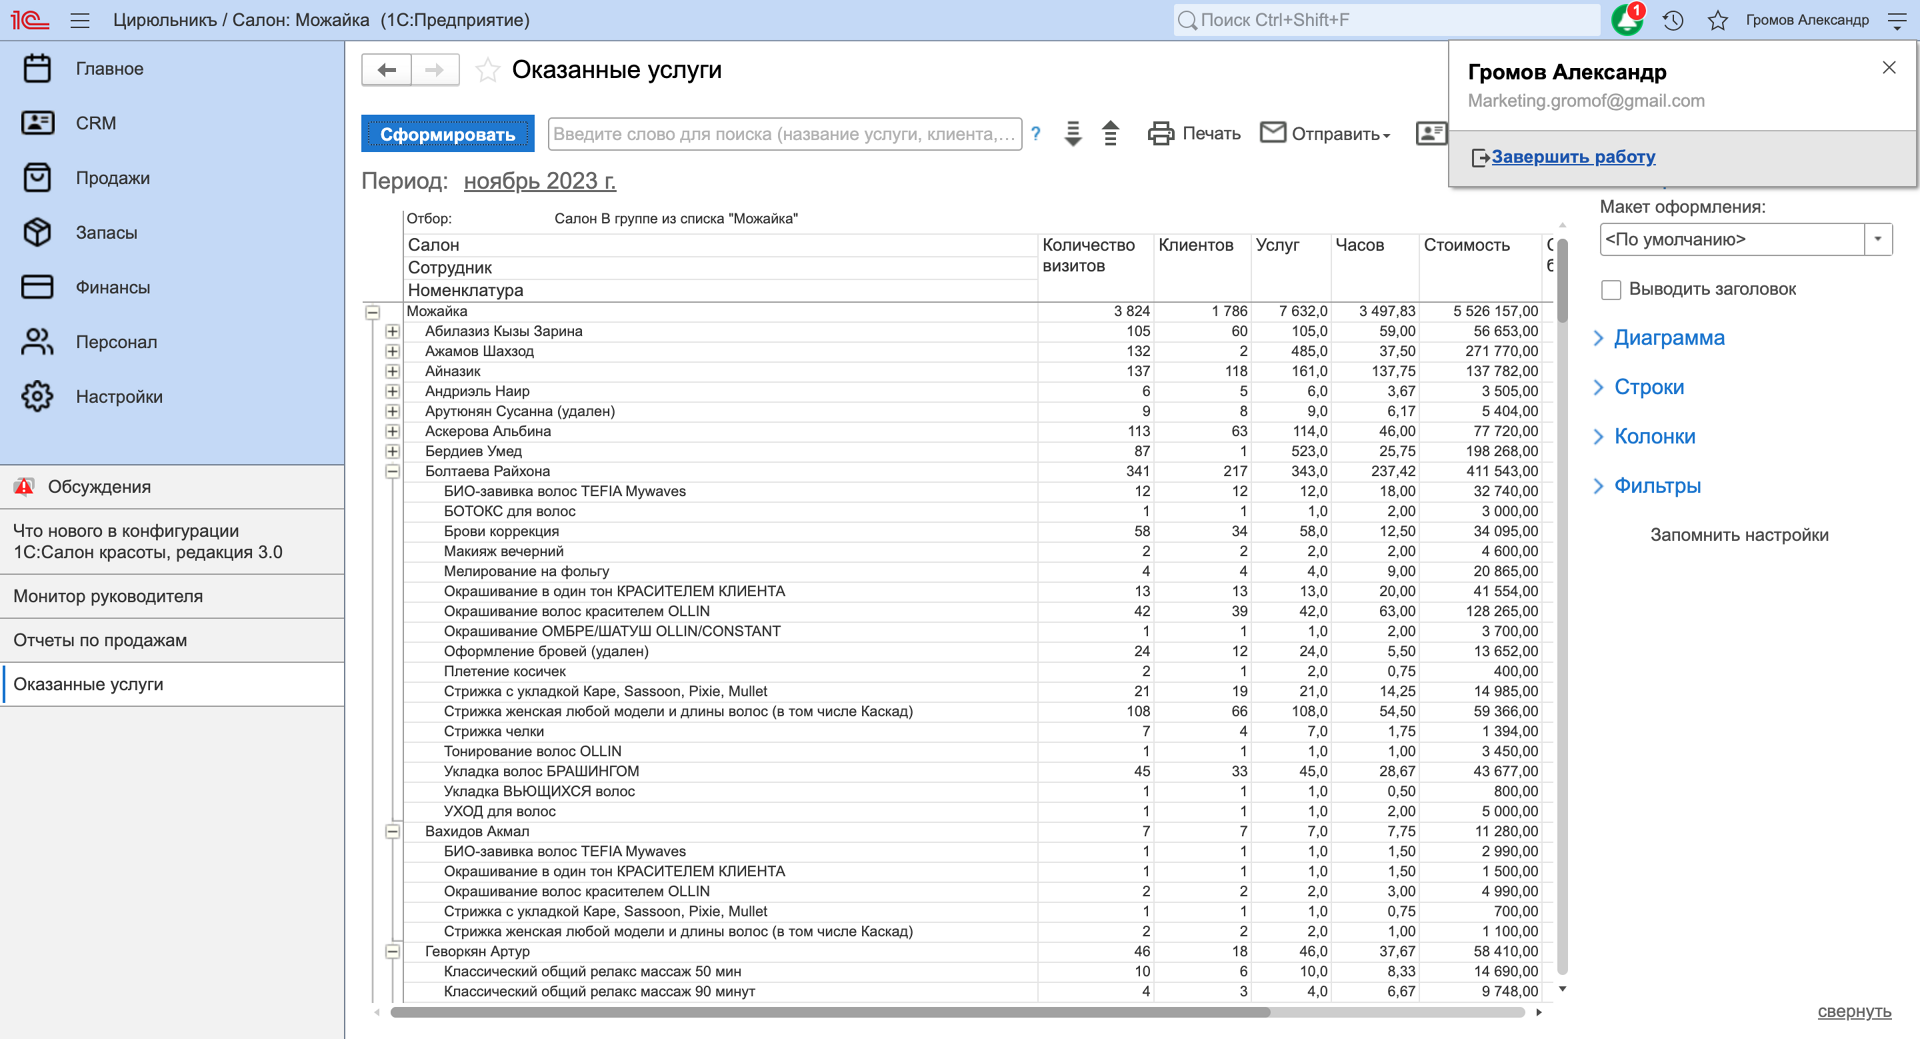
Task: Open the Отправить send menu
Action: pyautogui.click(x=1325, y=133)
